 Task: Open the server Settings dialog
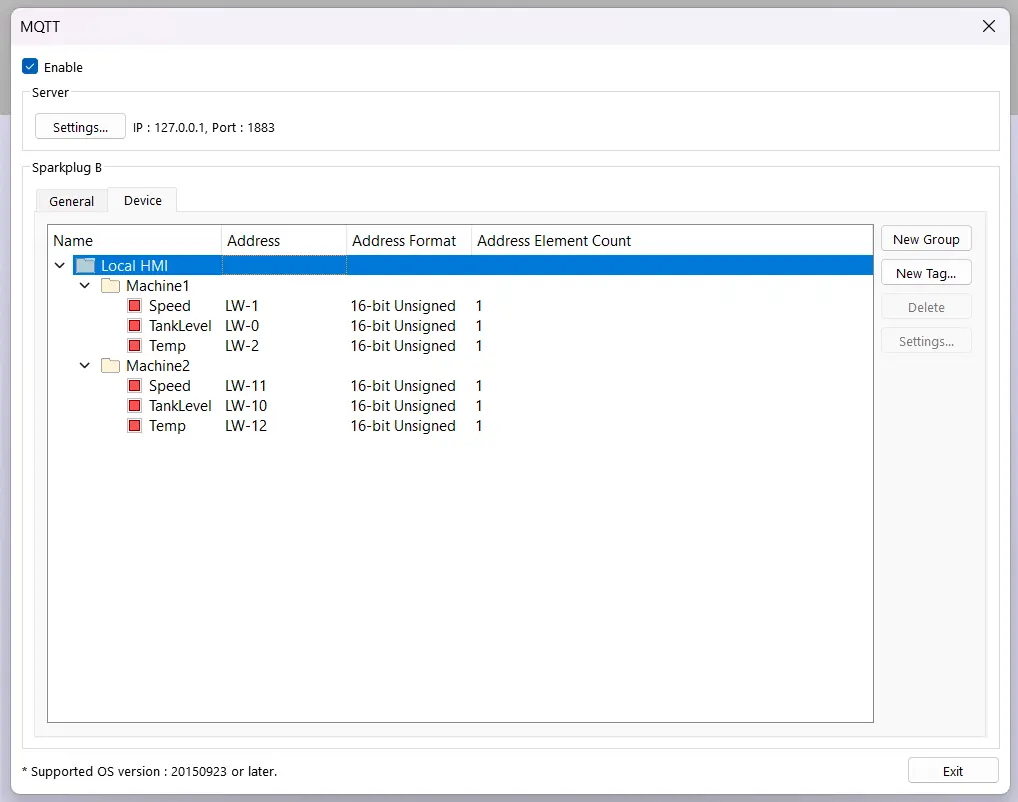coord(80,126)
